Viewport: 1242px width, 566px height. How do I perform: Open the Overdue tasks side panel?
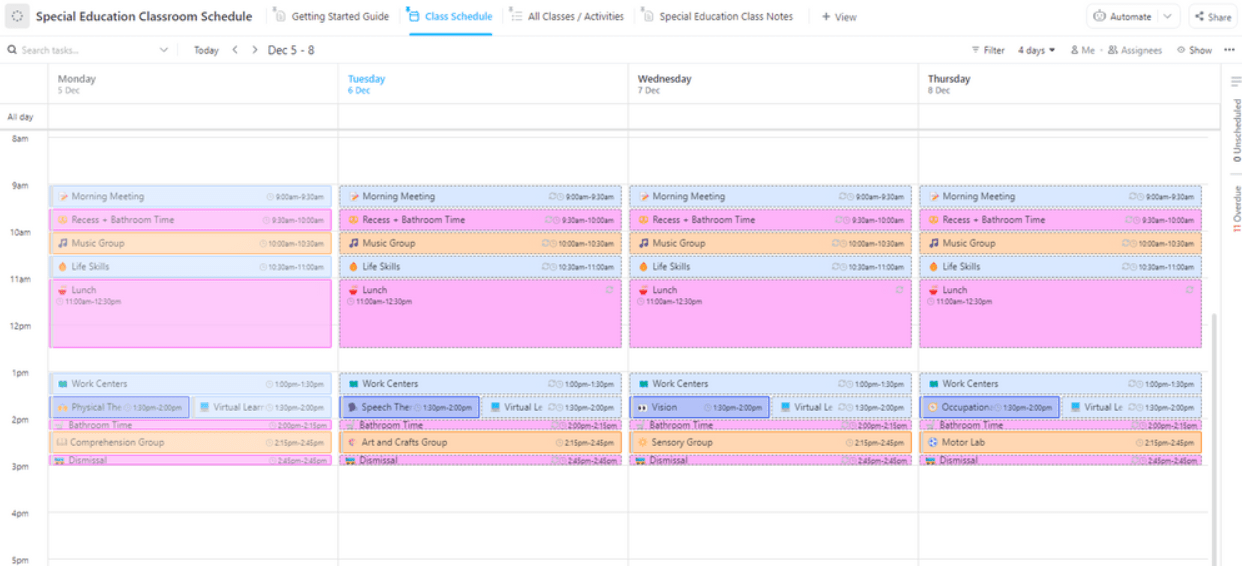point(1236,209)
